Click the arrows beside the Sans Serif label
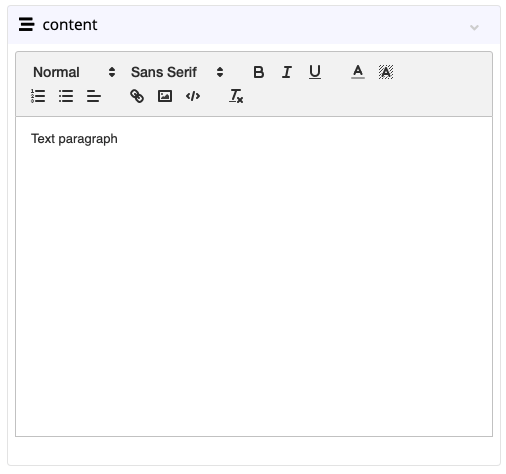 [x=220, y=72]
